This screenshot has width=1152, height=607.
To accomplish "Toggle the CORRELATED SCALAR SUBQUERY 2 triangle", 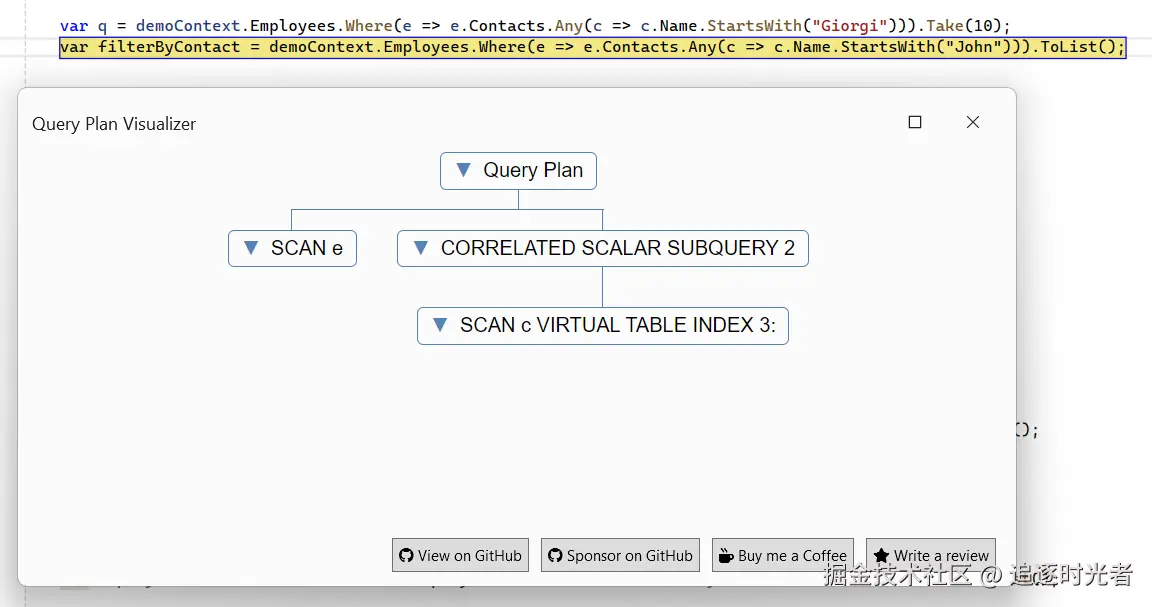I will point(421,247).
